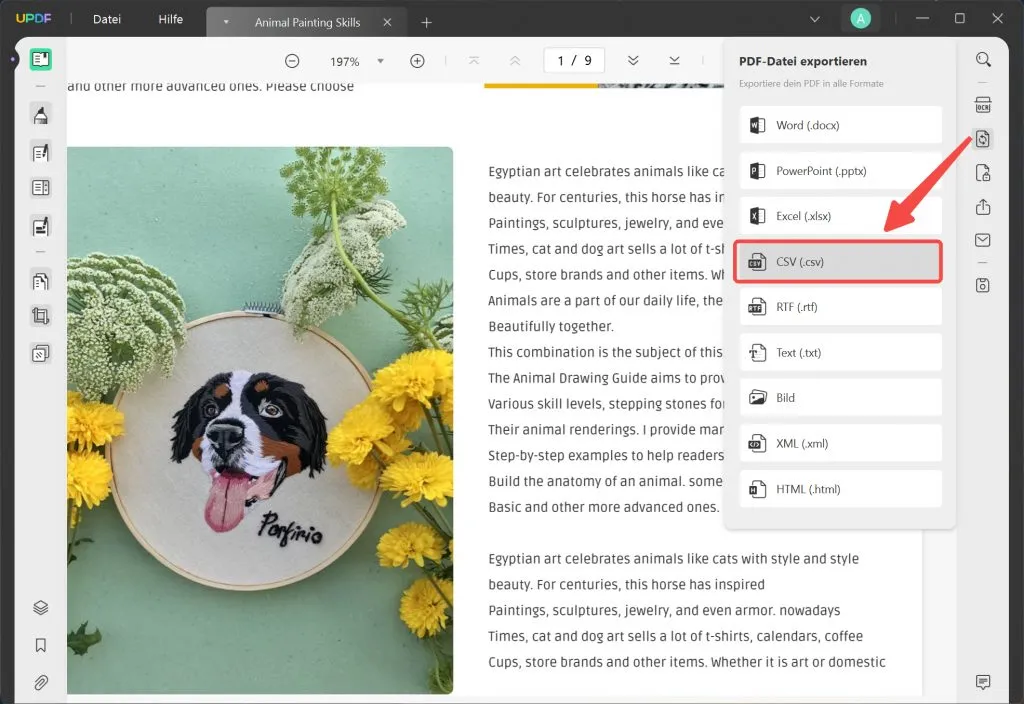Click the page number input field

[x=573, y=60]
